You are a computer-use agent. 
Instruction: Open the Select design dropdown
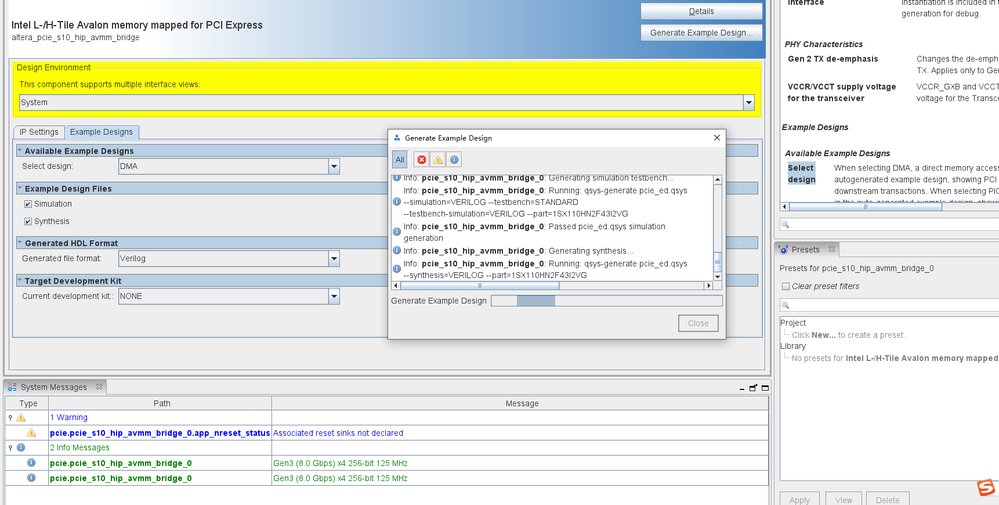[x=334, y=167]
